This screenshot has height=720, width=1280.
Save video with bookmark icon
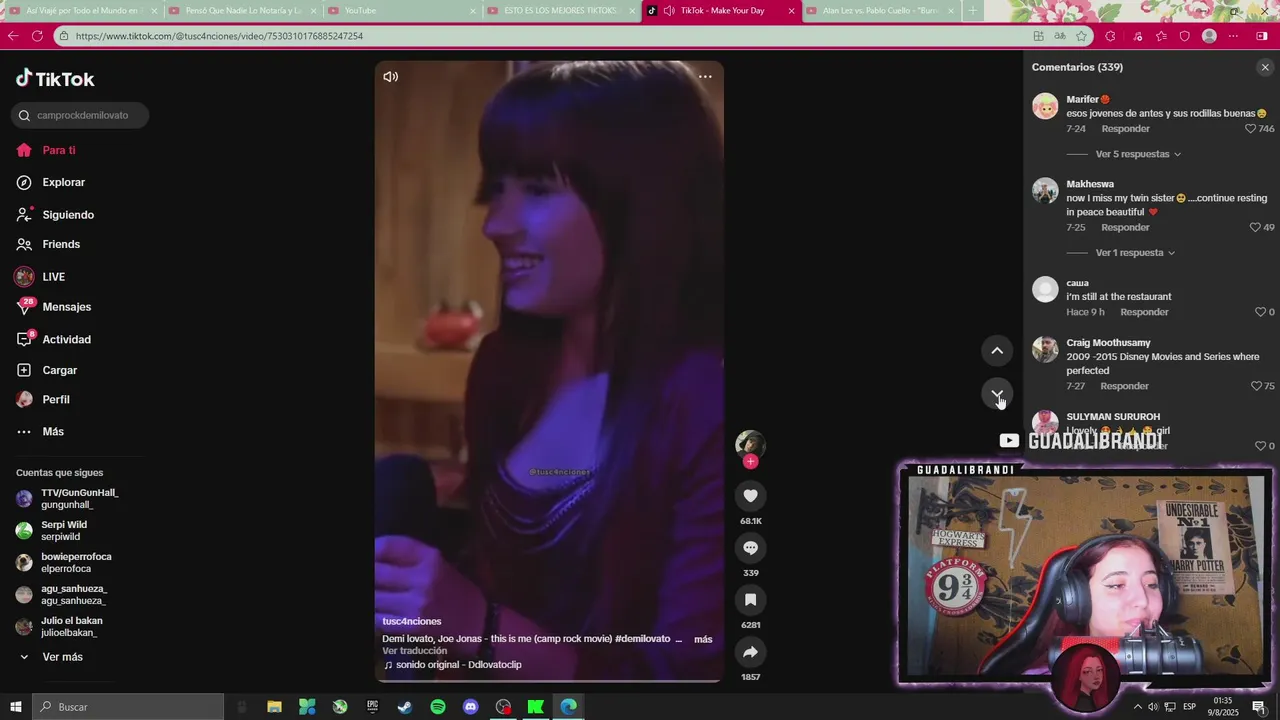(750, 600)
